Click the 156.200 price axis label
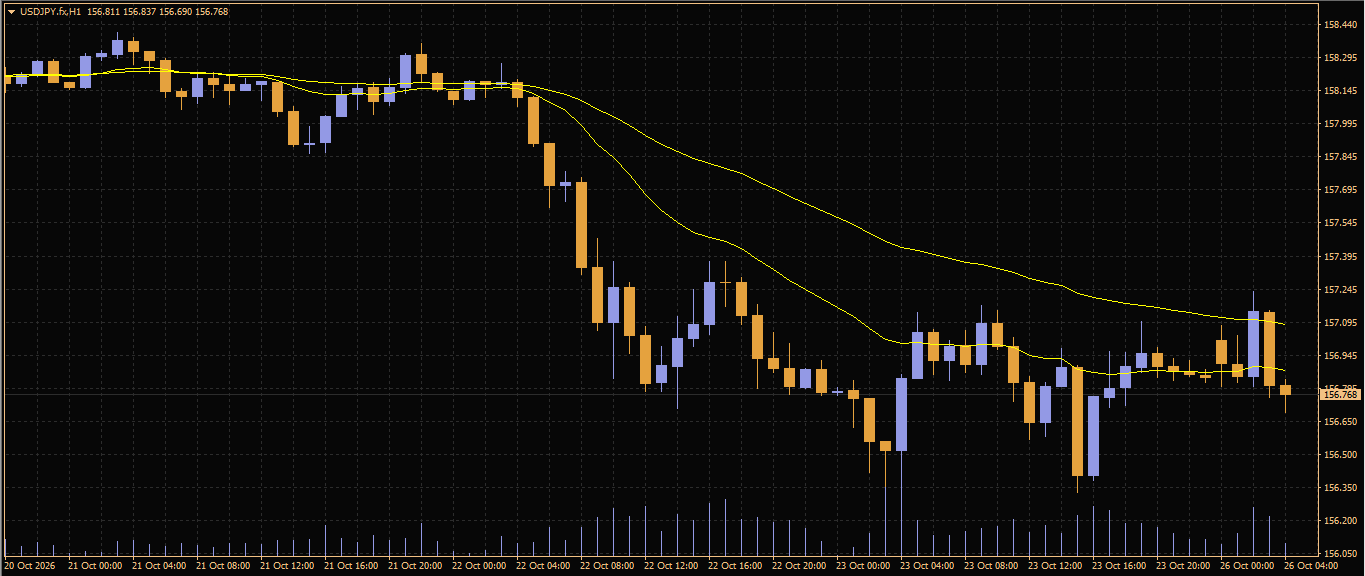 [1340, 521]
